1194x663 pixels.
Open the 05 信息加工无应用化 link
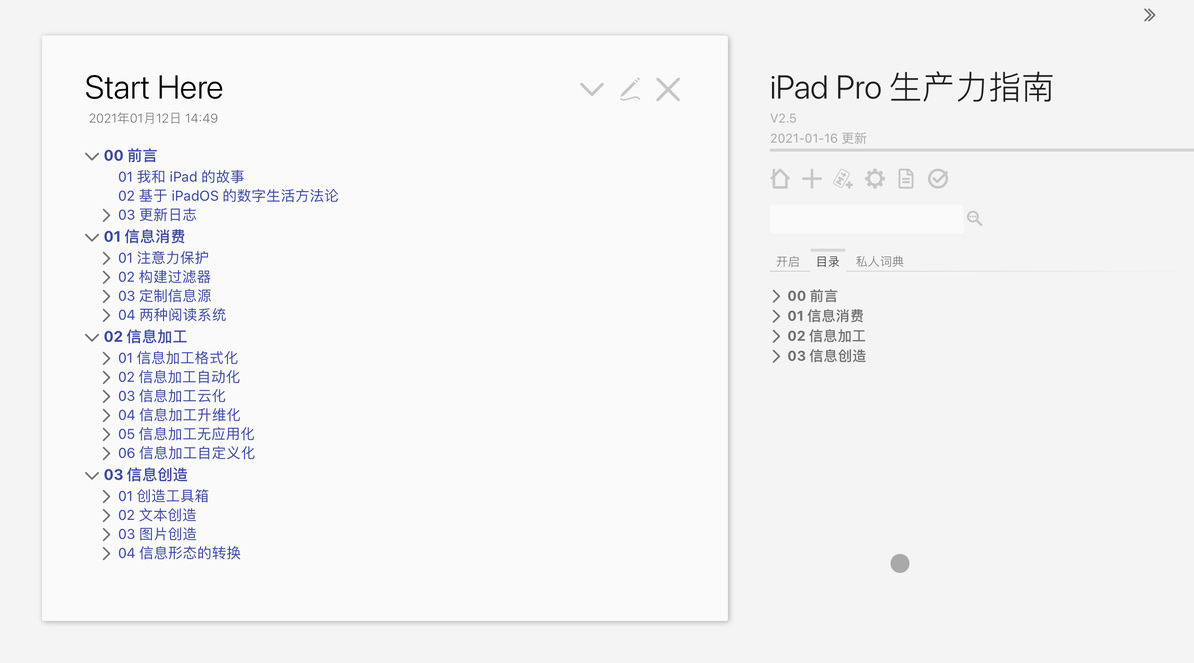[187, 434]
